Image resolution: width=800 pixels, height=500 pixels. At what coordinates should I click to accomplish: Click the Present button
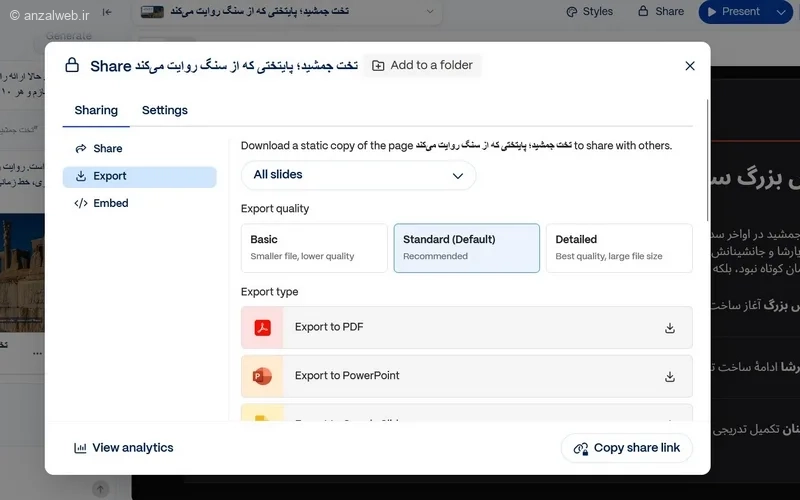[x=734, y=12]
